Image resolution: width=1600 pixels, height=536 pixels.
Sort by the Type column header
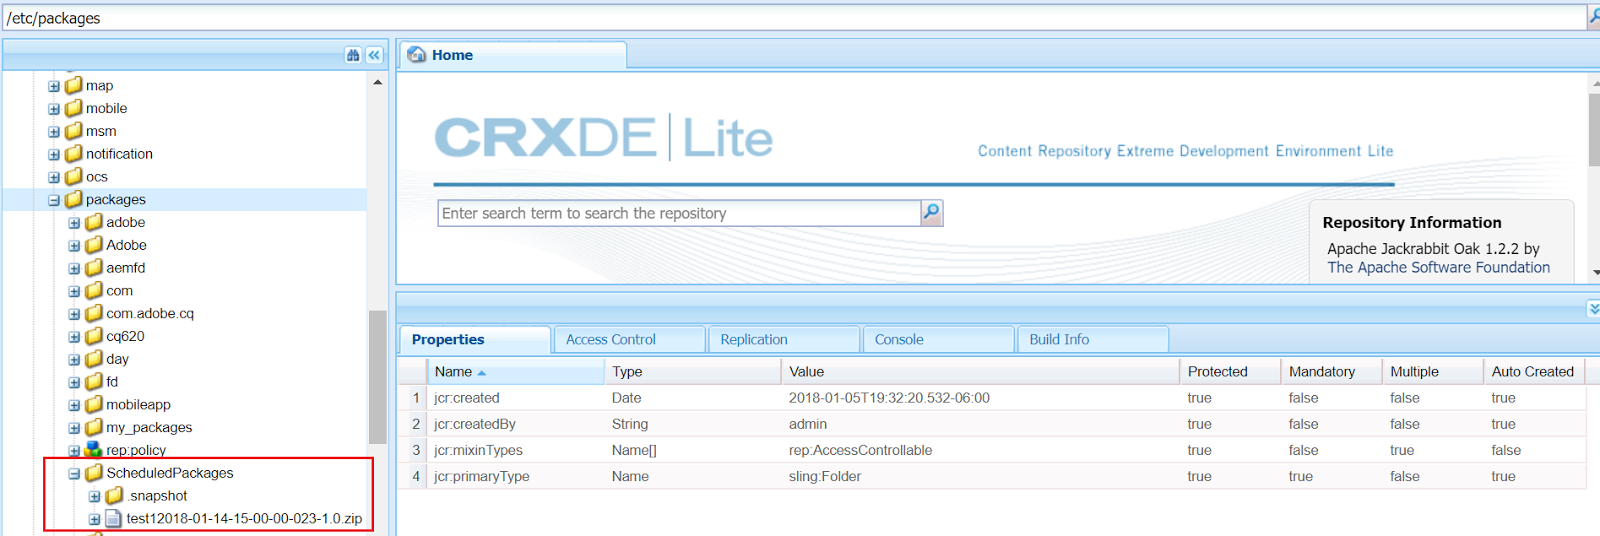tap(692, 371)
